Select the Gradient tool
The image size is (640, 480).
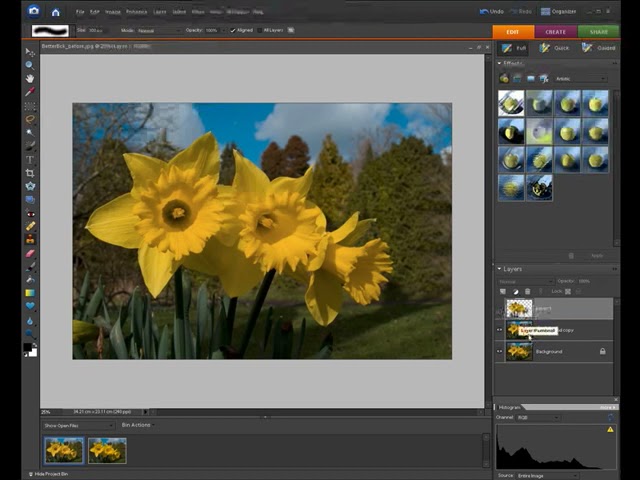point(30,293)
